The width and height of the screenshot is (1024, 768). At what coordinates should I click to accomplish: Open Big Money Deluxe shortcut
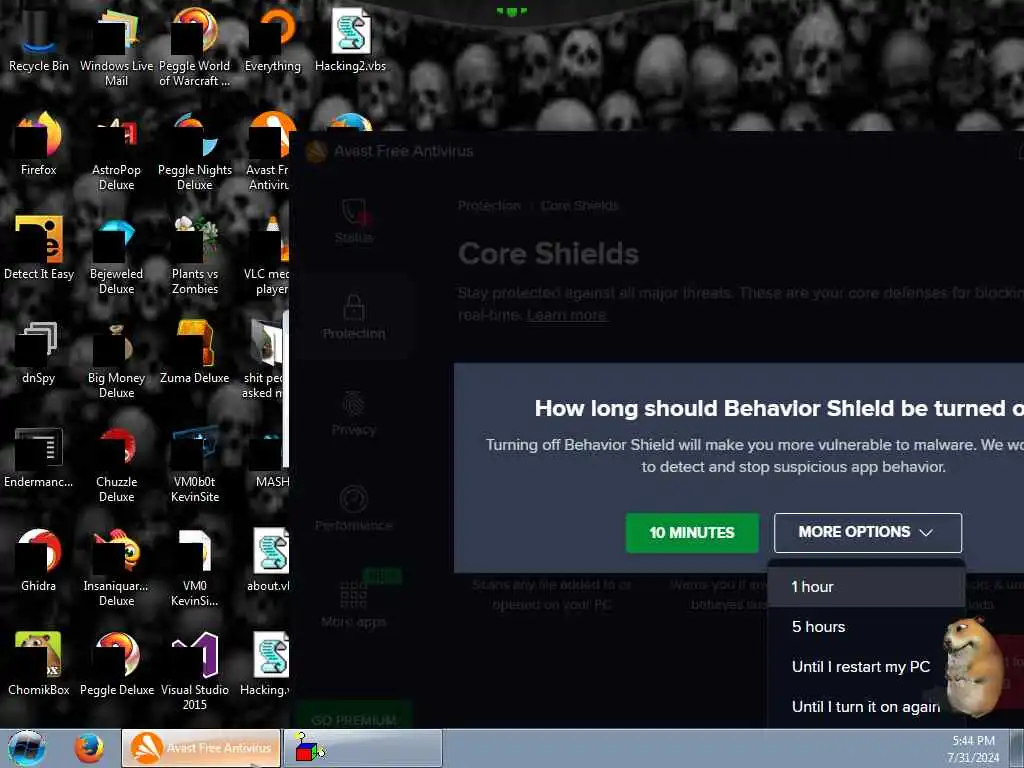tap(116, 358)
